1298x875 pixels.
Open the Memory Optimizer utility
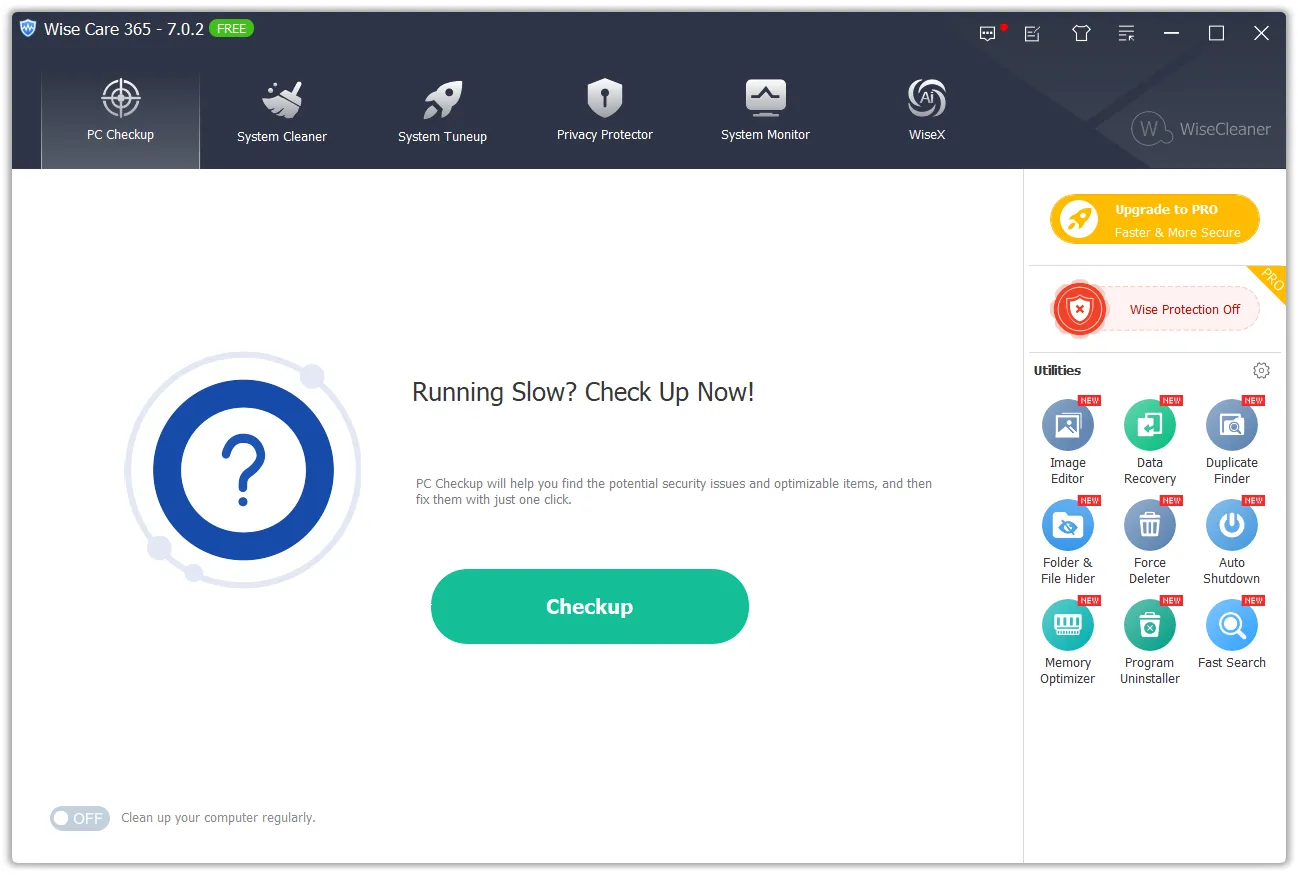pos(1068,641)
